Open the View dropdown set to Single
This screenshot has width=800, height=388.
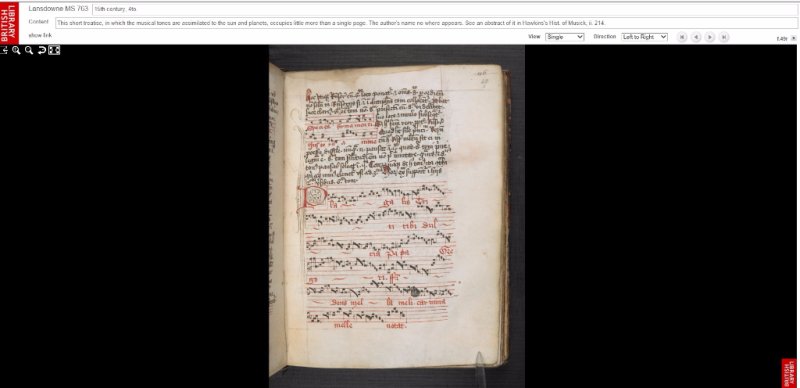[564, 37]
